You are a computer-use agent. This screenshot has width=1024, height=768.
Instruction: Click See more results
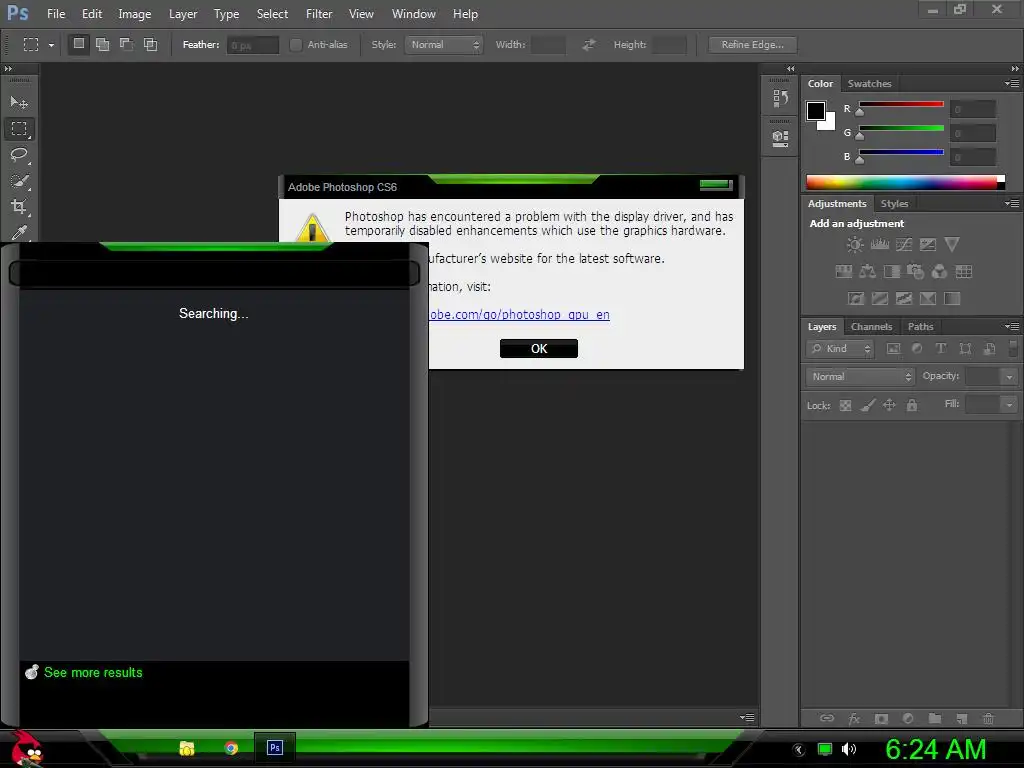[x=93, y=673]
